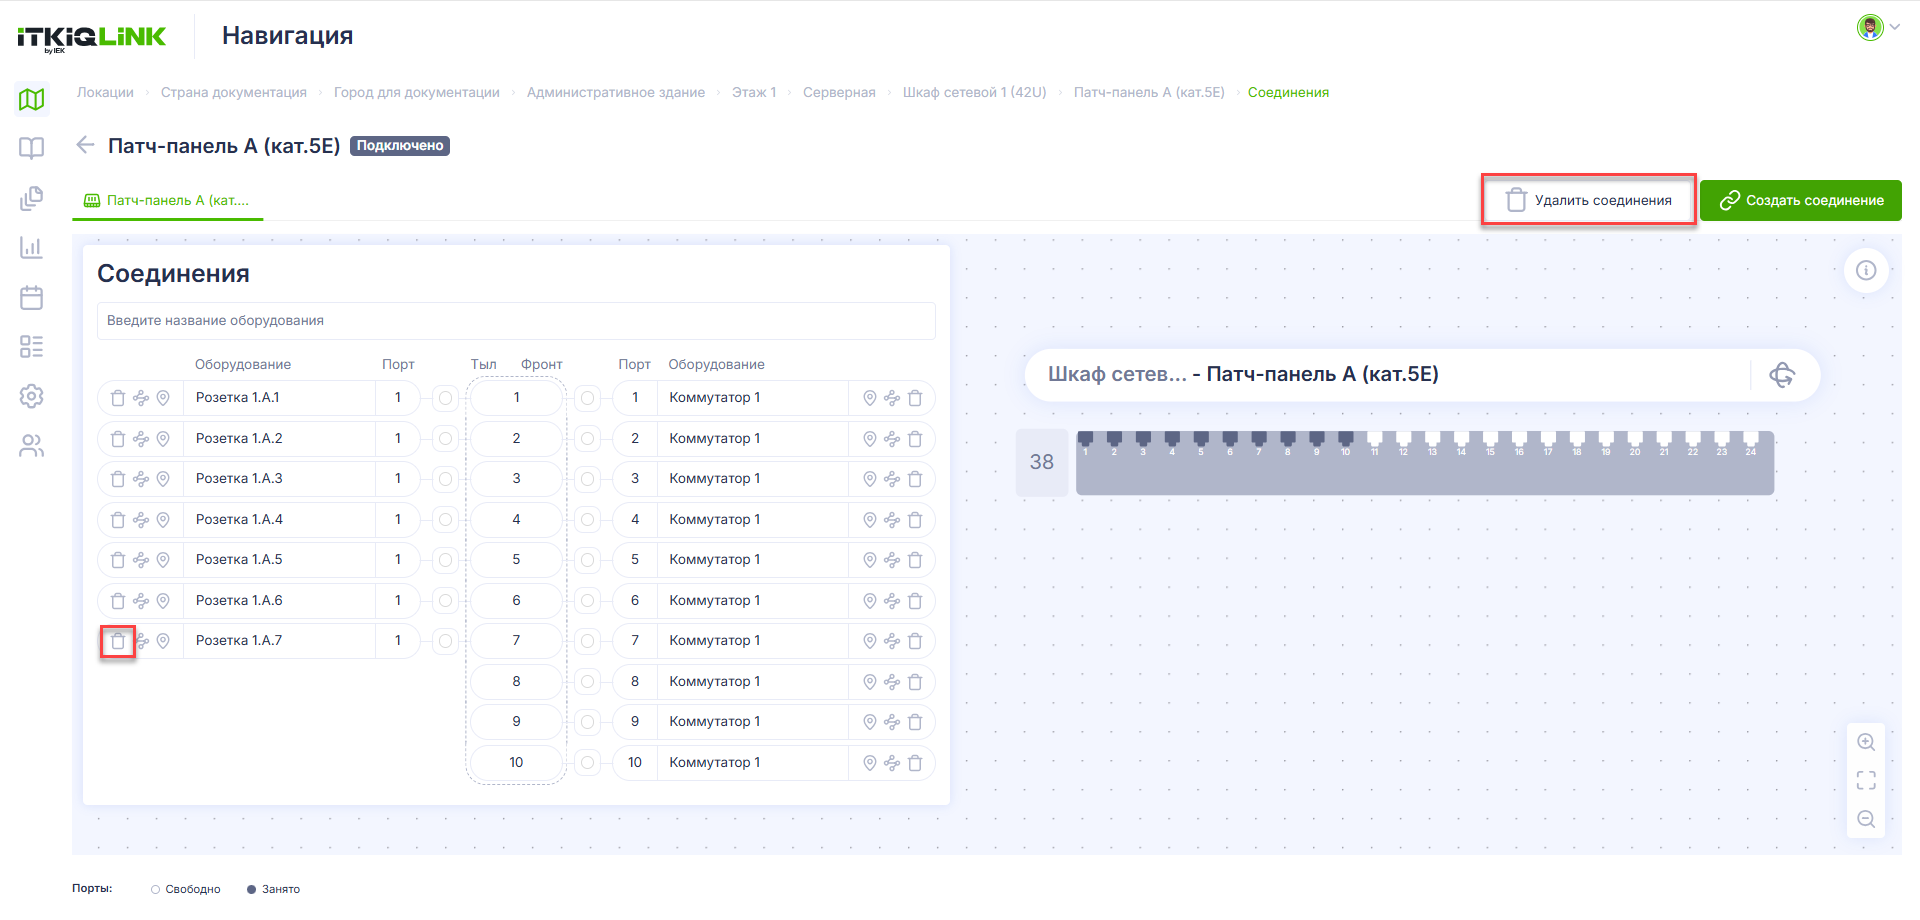
Task: Show location of Розетка 1.A.1 with the pin icon
Action: click(163, 398)
